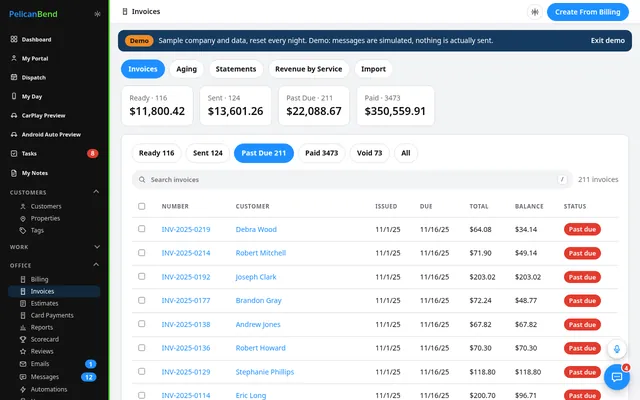
Task: Filter by Paid 3473 invoices
Action: pos(322,153)
